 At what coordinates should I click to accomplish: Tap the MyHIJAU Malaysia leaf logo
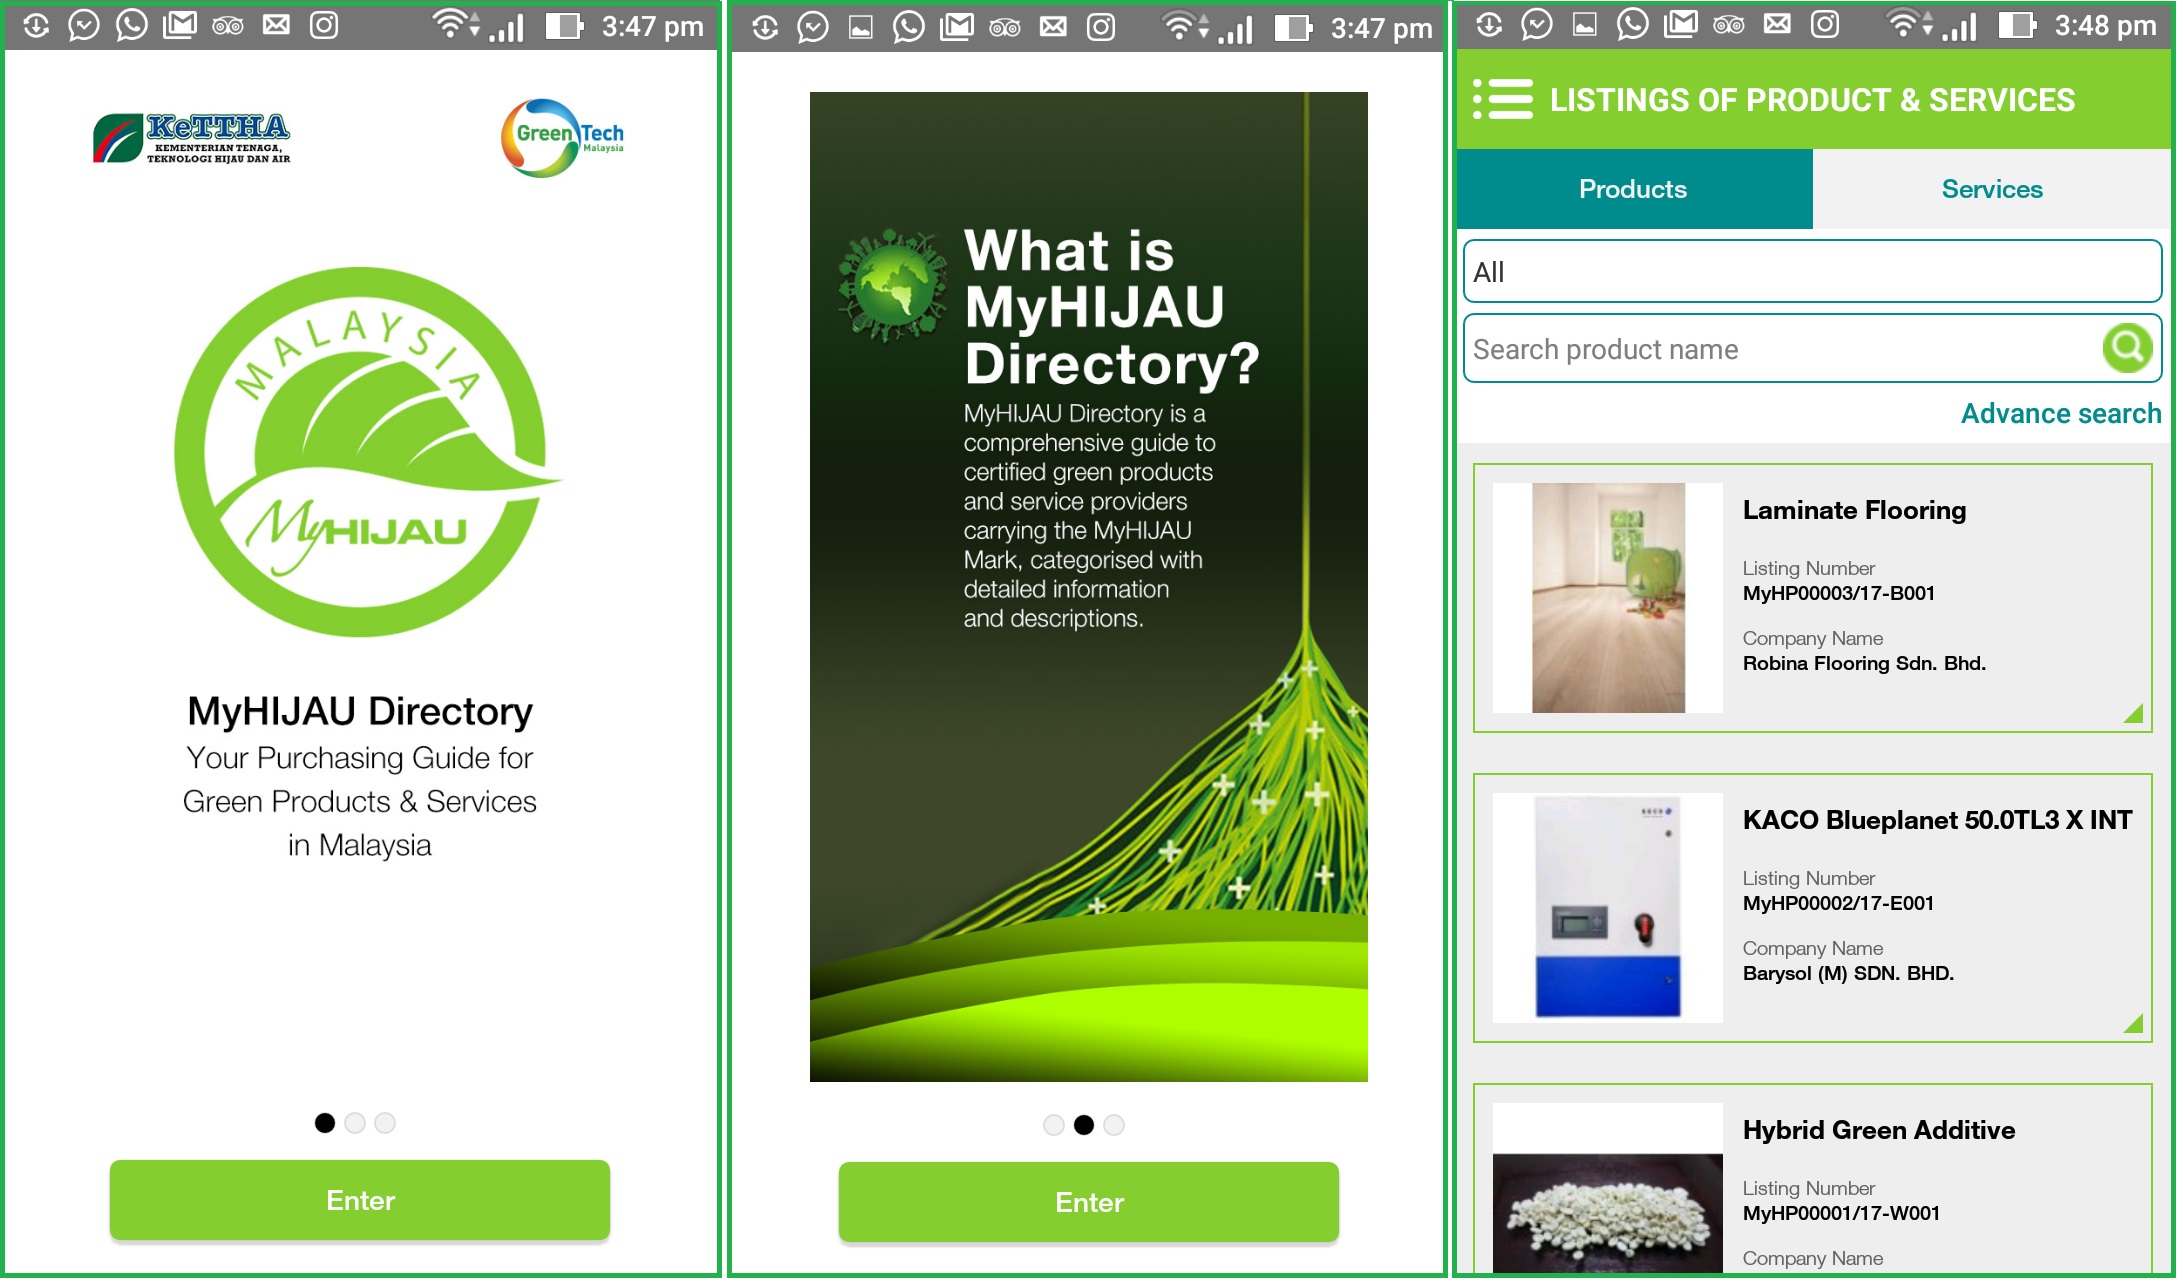pos(366,451)
